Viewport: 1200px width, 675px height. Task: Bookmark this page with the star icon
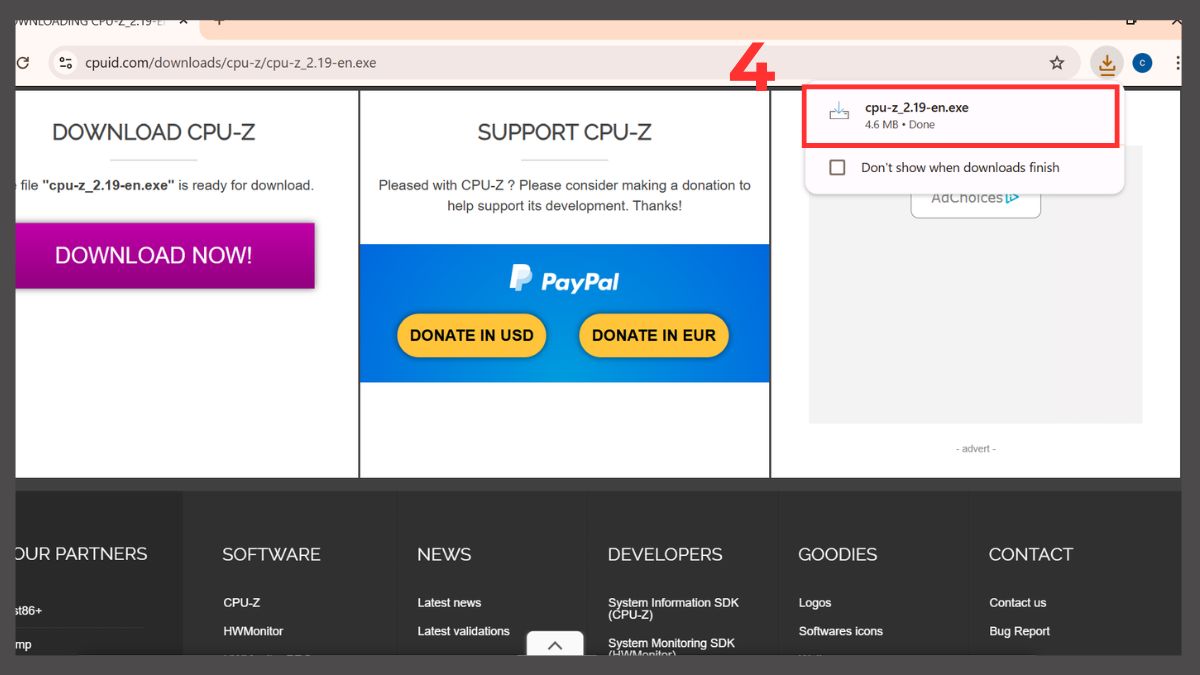coord(1057,63)
